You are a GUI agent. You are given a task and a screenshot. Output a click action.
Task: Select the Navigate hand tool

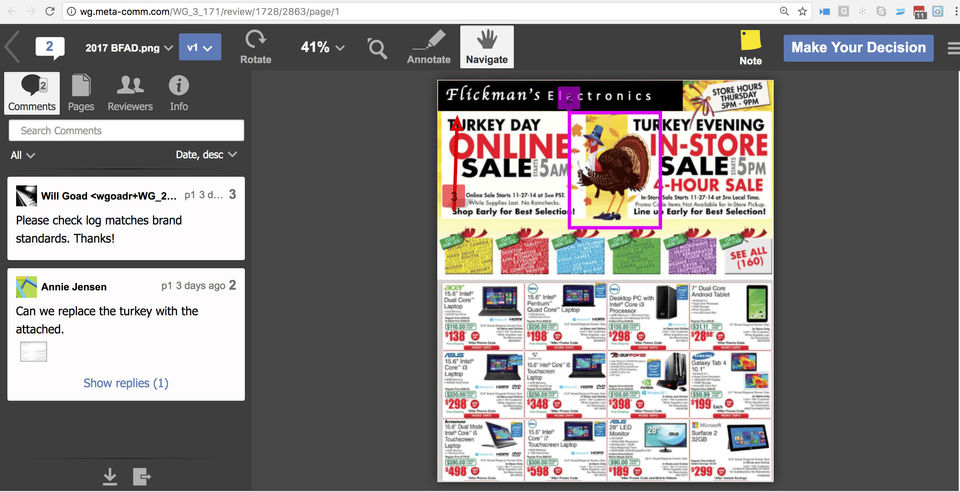[487, 47]
